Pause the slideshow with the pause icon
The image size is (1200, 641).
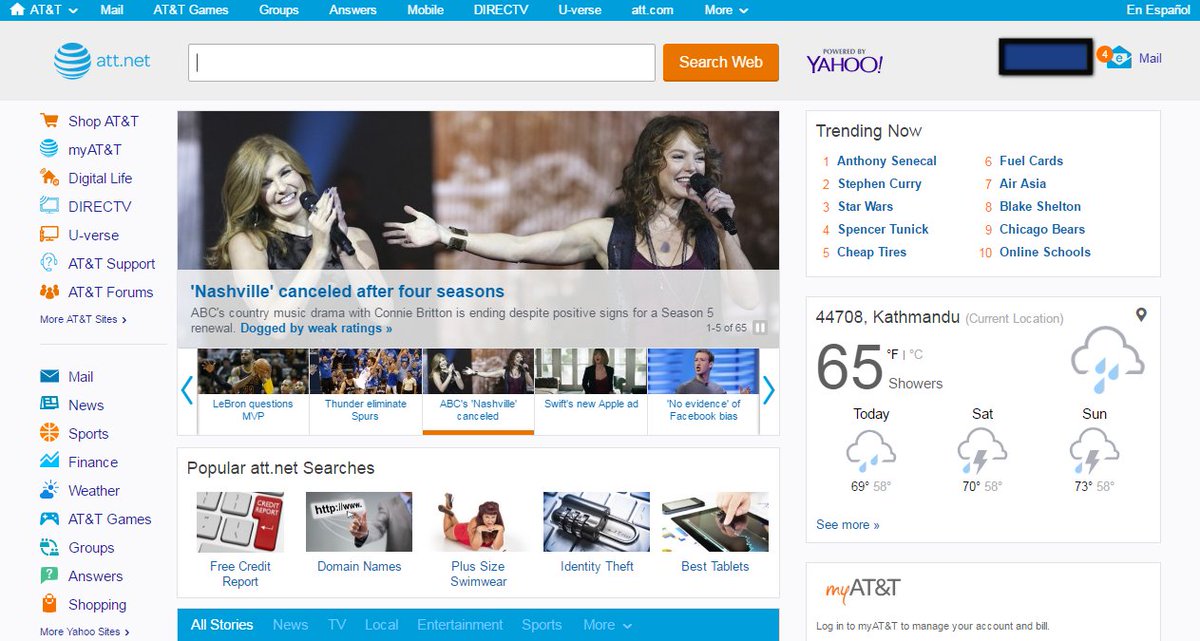click(x=760, y=328)
